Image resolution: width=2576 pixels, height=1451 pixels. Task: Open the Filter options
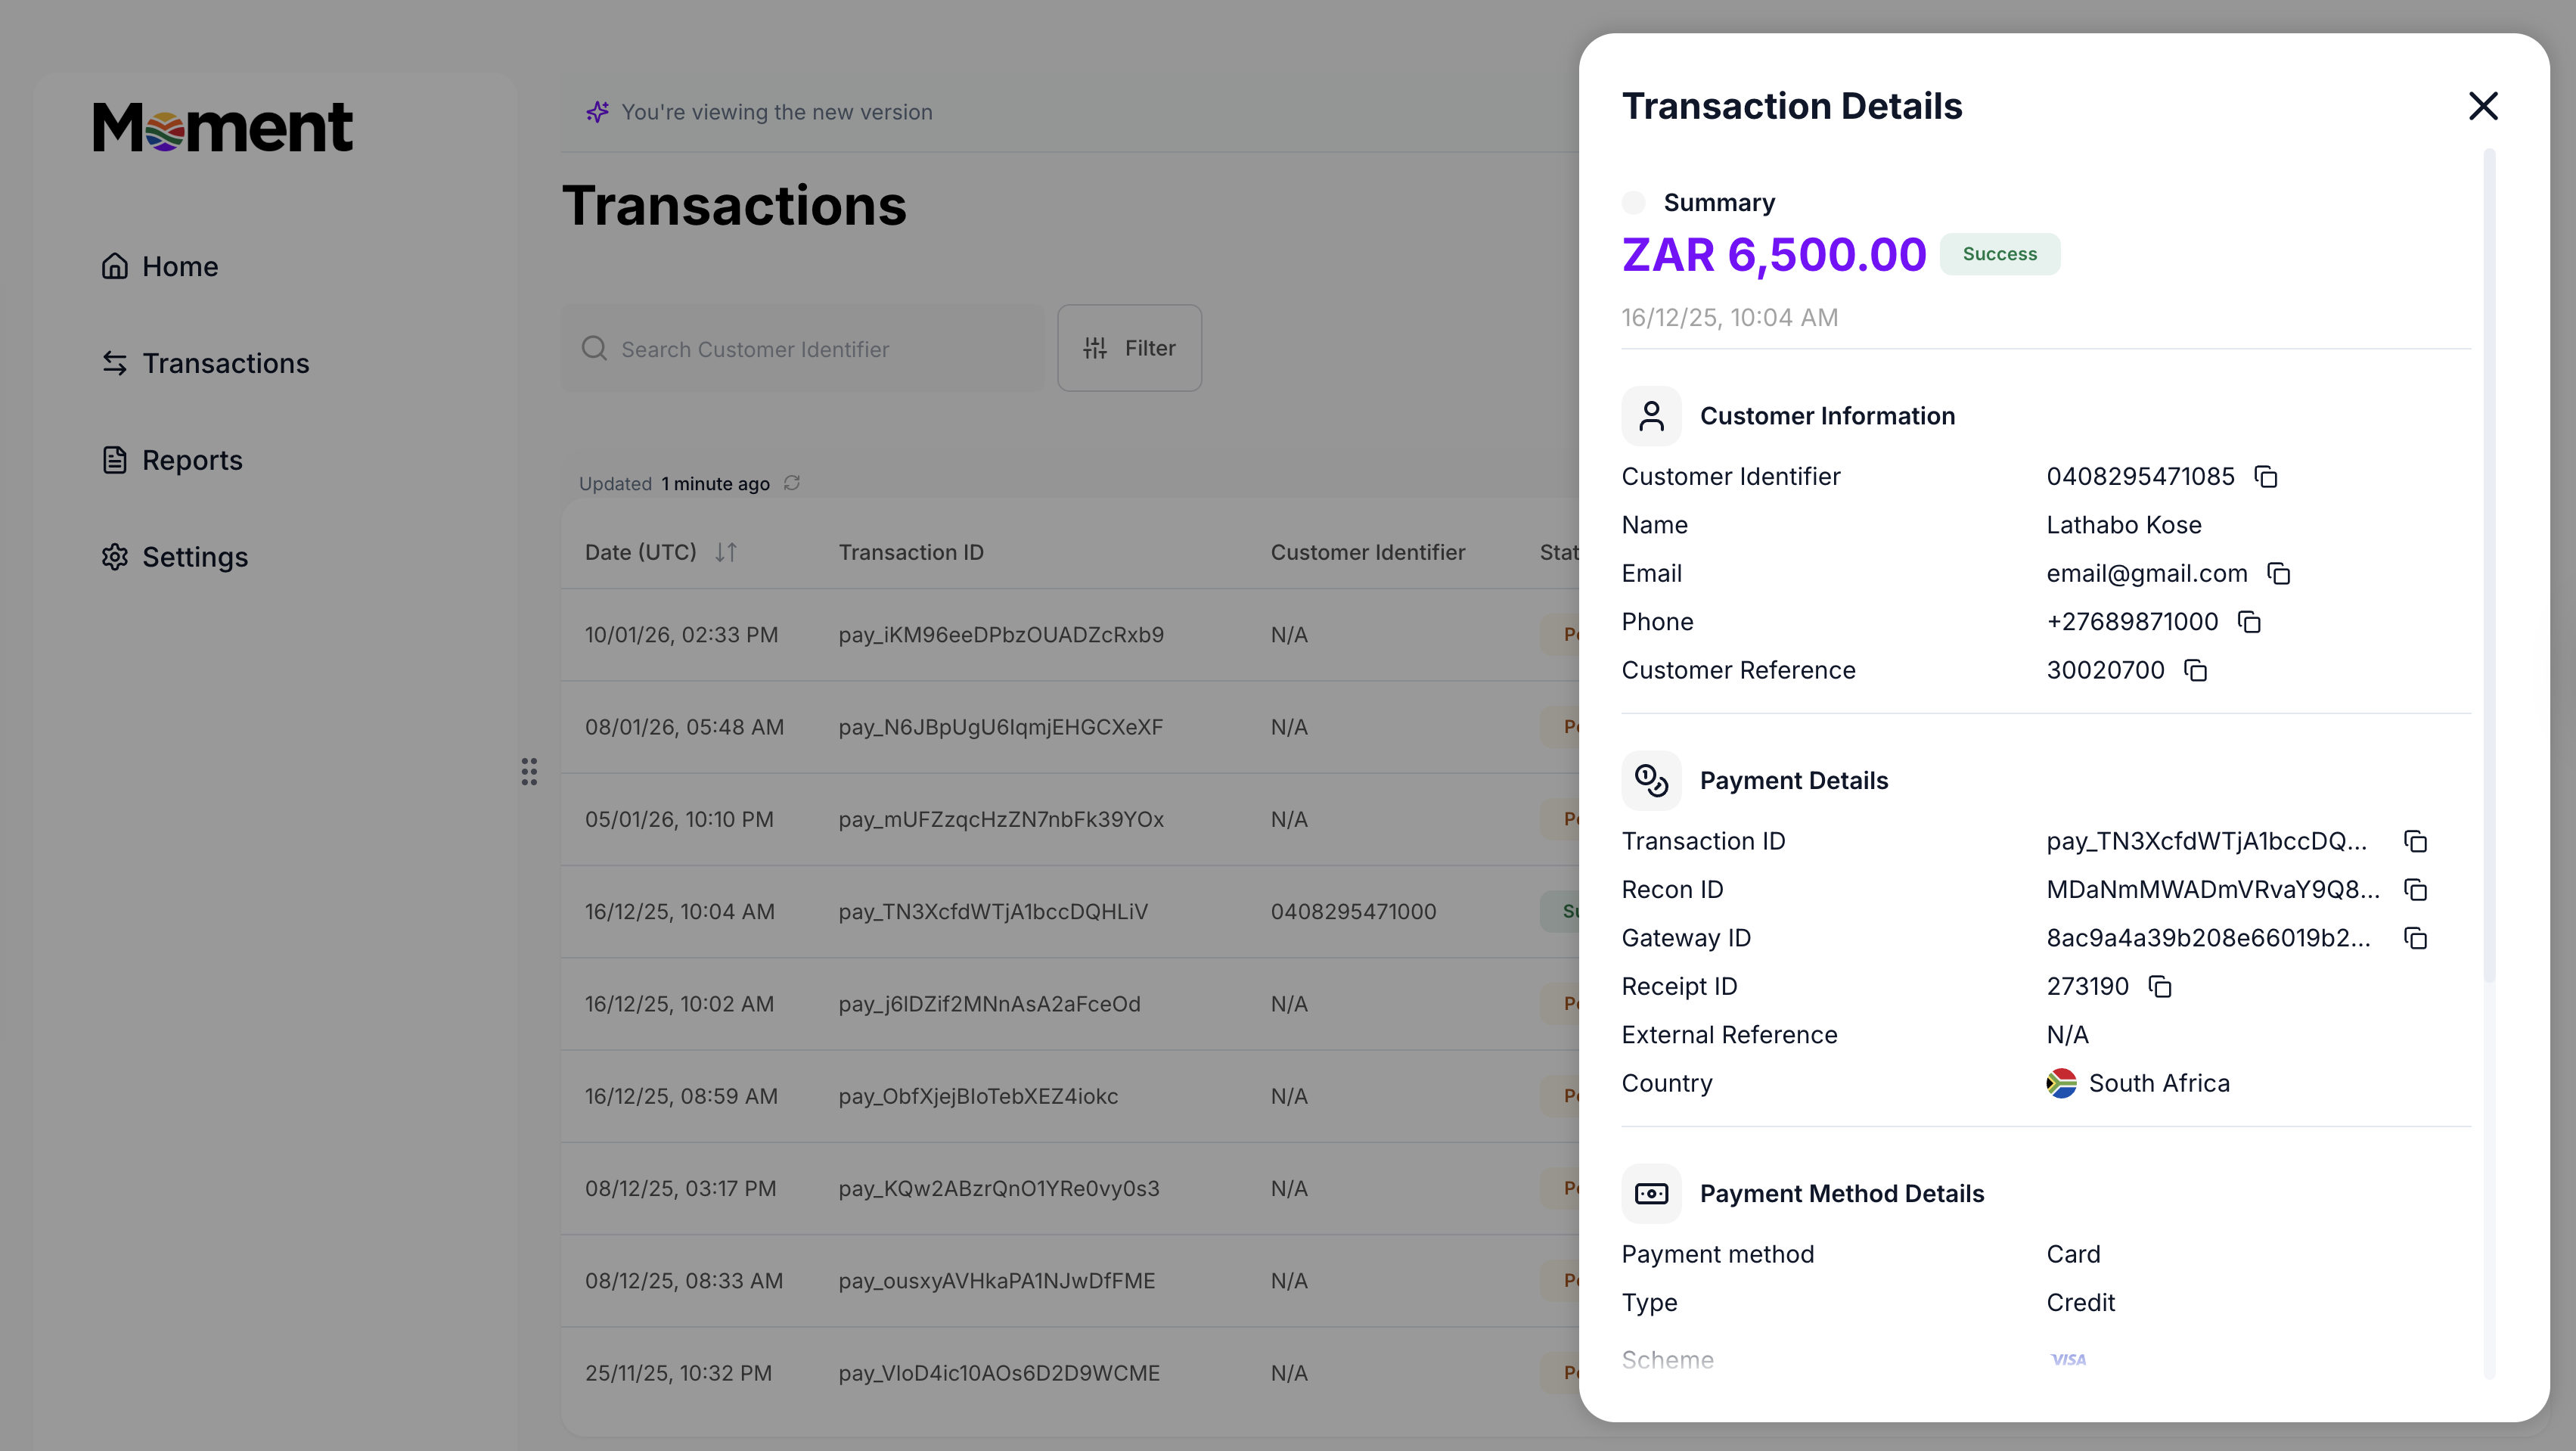coord(1129,347)
